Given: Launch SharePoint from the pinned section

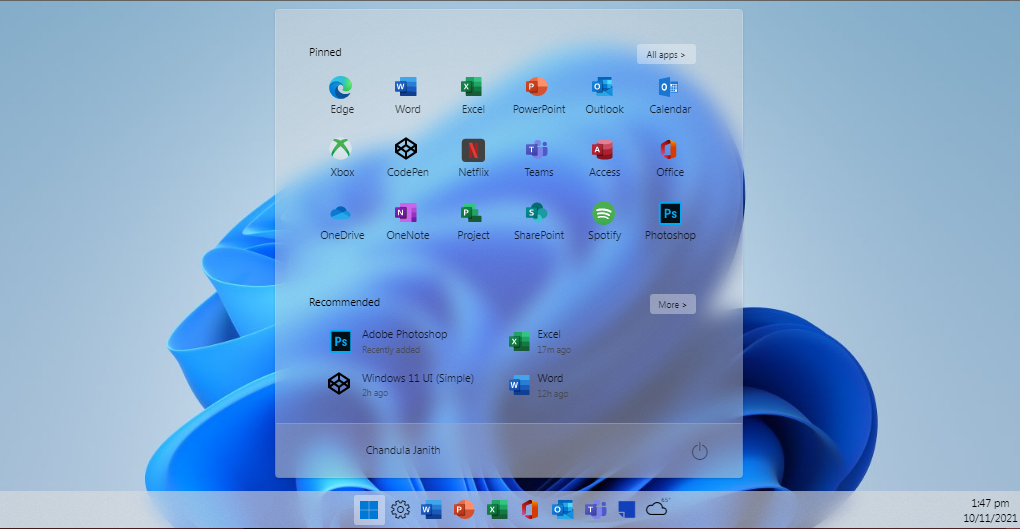Looking at the screenshot, I should click(x=538, y=215).
